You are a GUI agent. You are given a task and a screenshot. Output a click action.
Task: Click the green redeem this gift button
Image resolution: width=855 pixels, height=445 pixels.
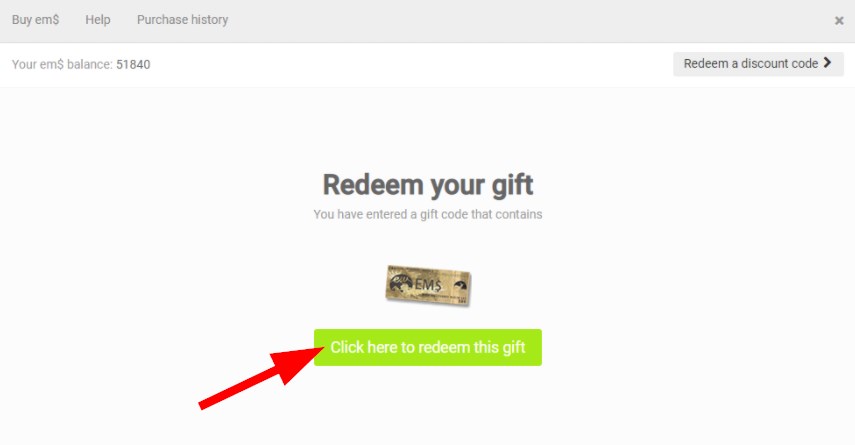[428, 347]
